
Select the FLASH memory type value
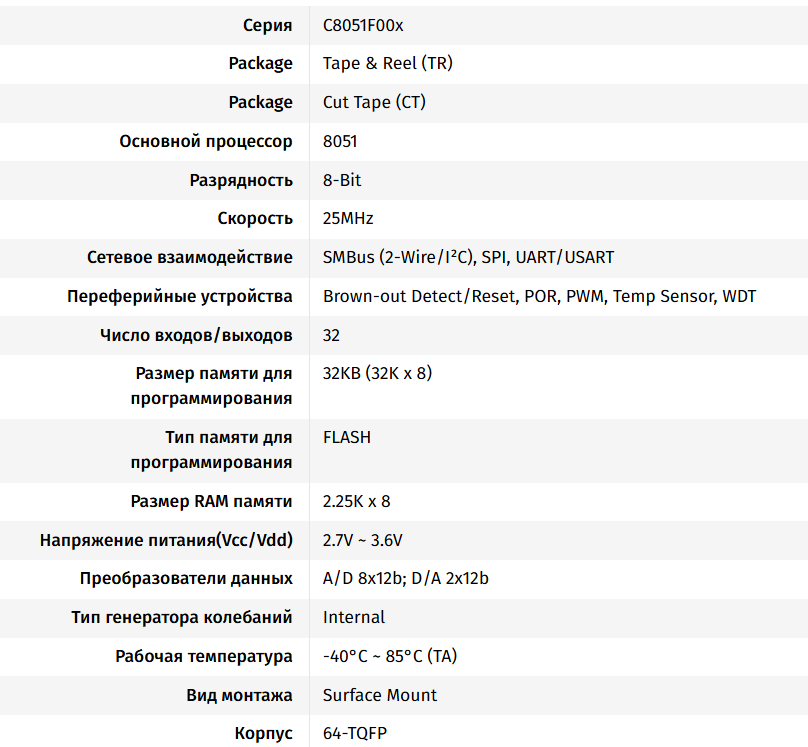(347, 437)
